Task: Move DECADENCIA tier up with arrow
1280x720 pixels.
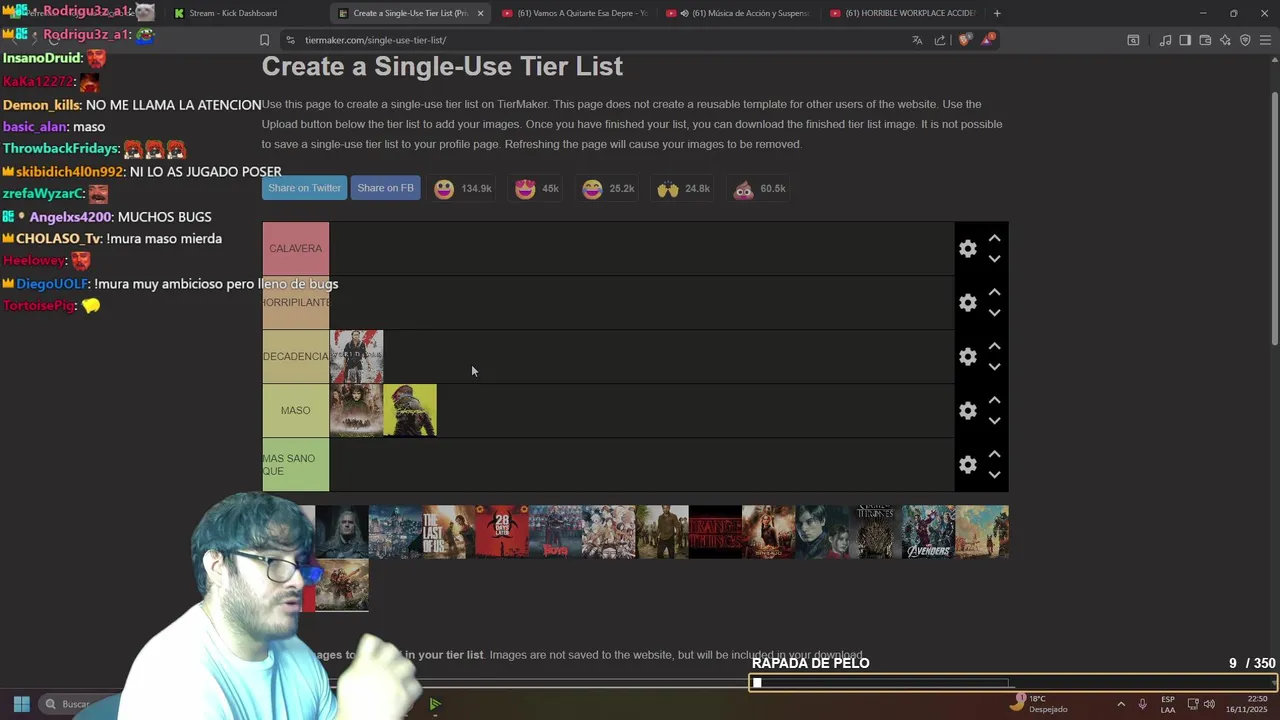Action: 994,346
